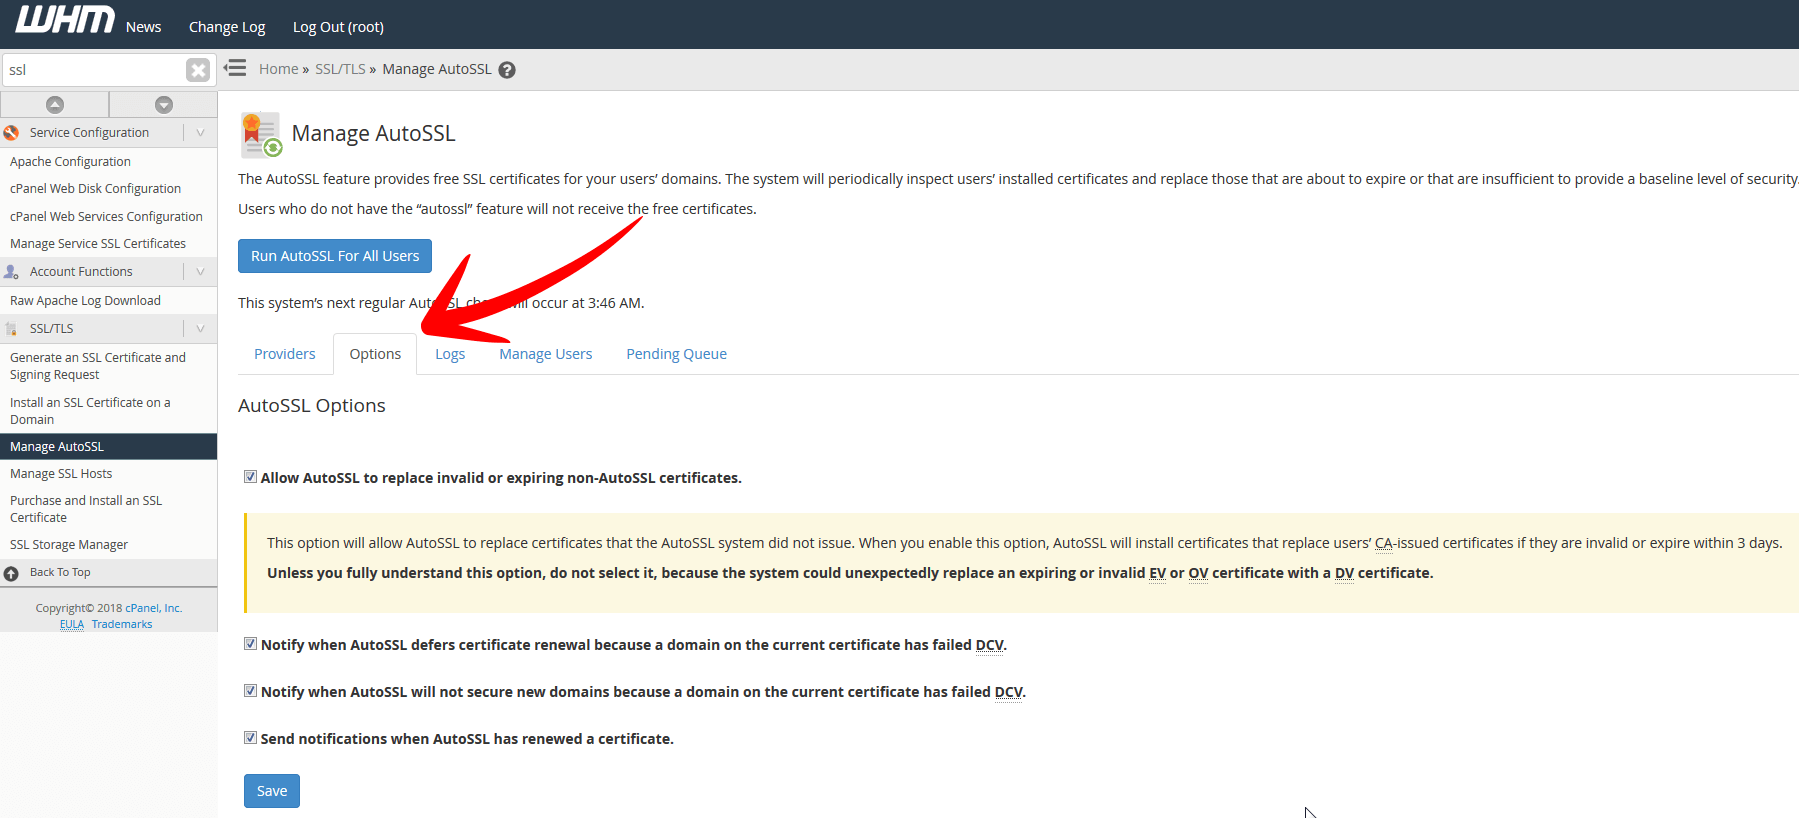Screen dimensions: 1799x818
Task: Go to Home breadcrumb
Action: click(278, 69)
